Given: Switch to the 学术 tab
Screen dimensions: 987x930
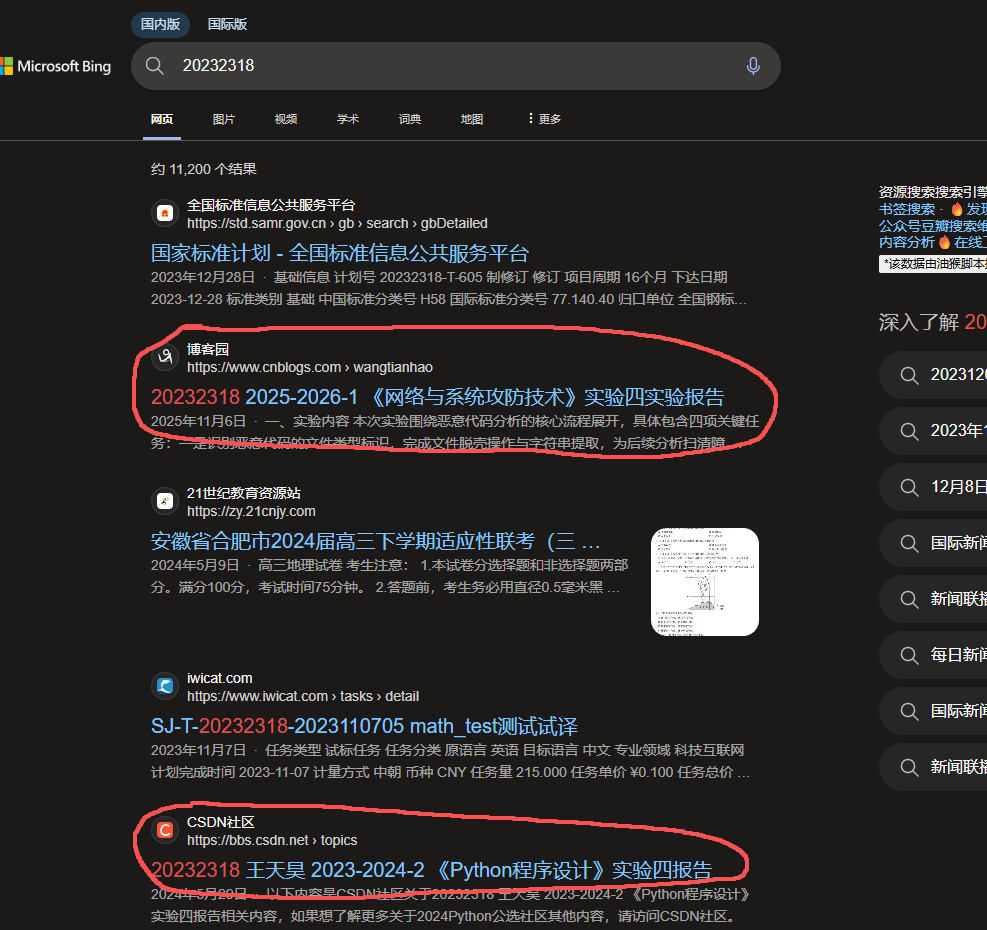Looking at the screenshot, I should click(347, 118).
